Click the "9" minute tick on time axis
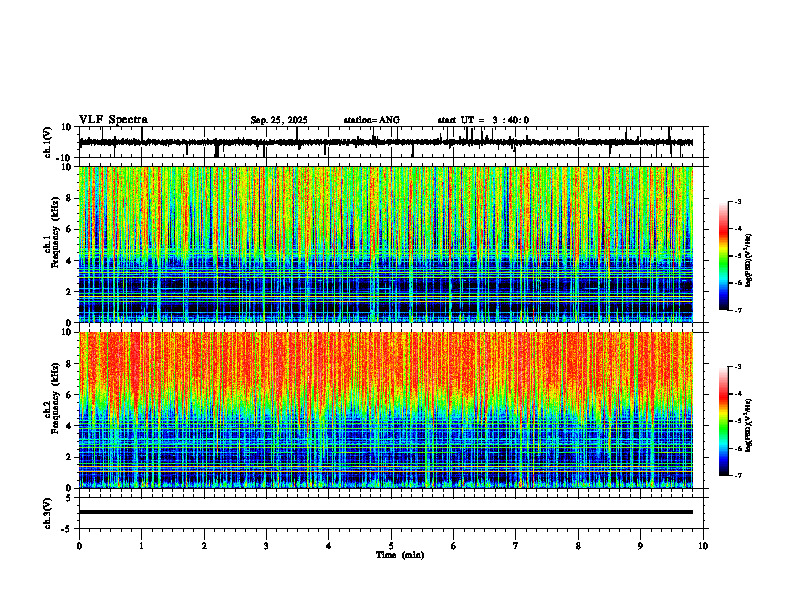Image resolution: width=792 pixels, height=612 pixels. [640, 546]
